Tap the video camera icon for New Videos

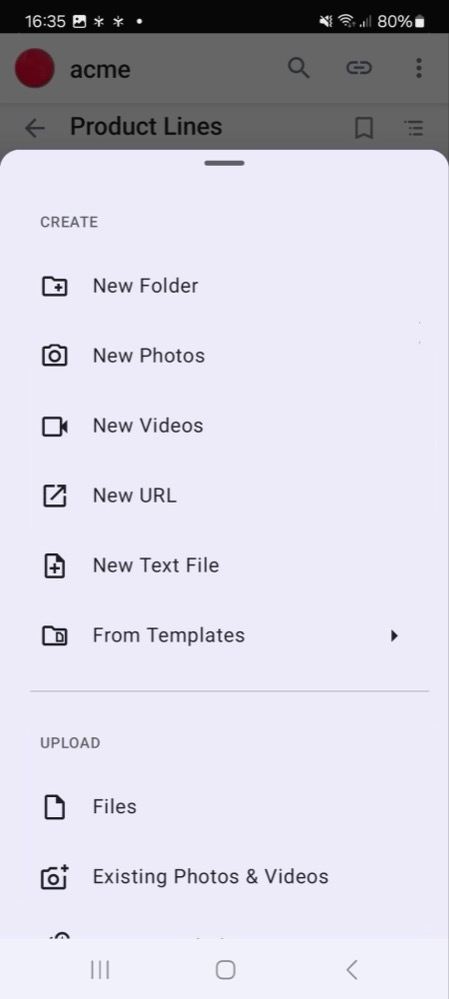click(x=54, y=426)
